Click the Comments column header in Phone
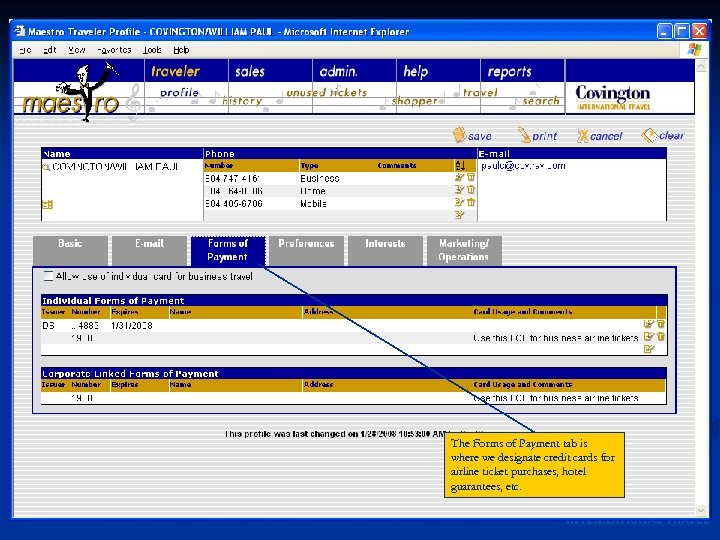 397,165
